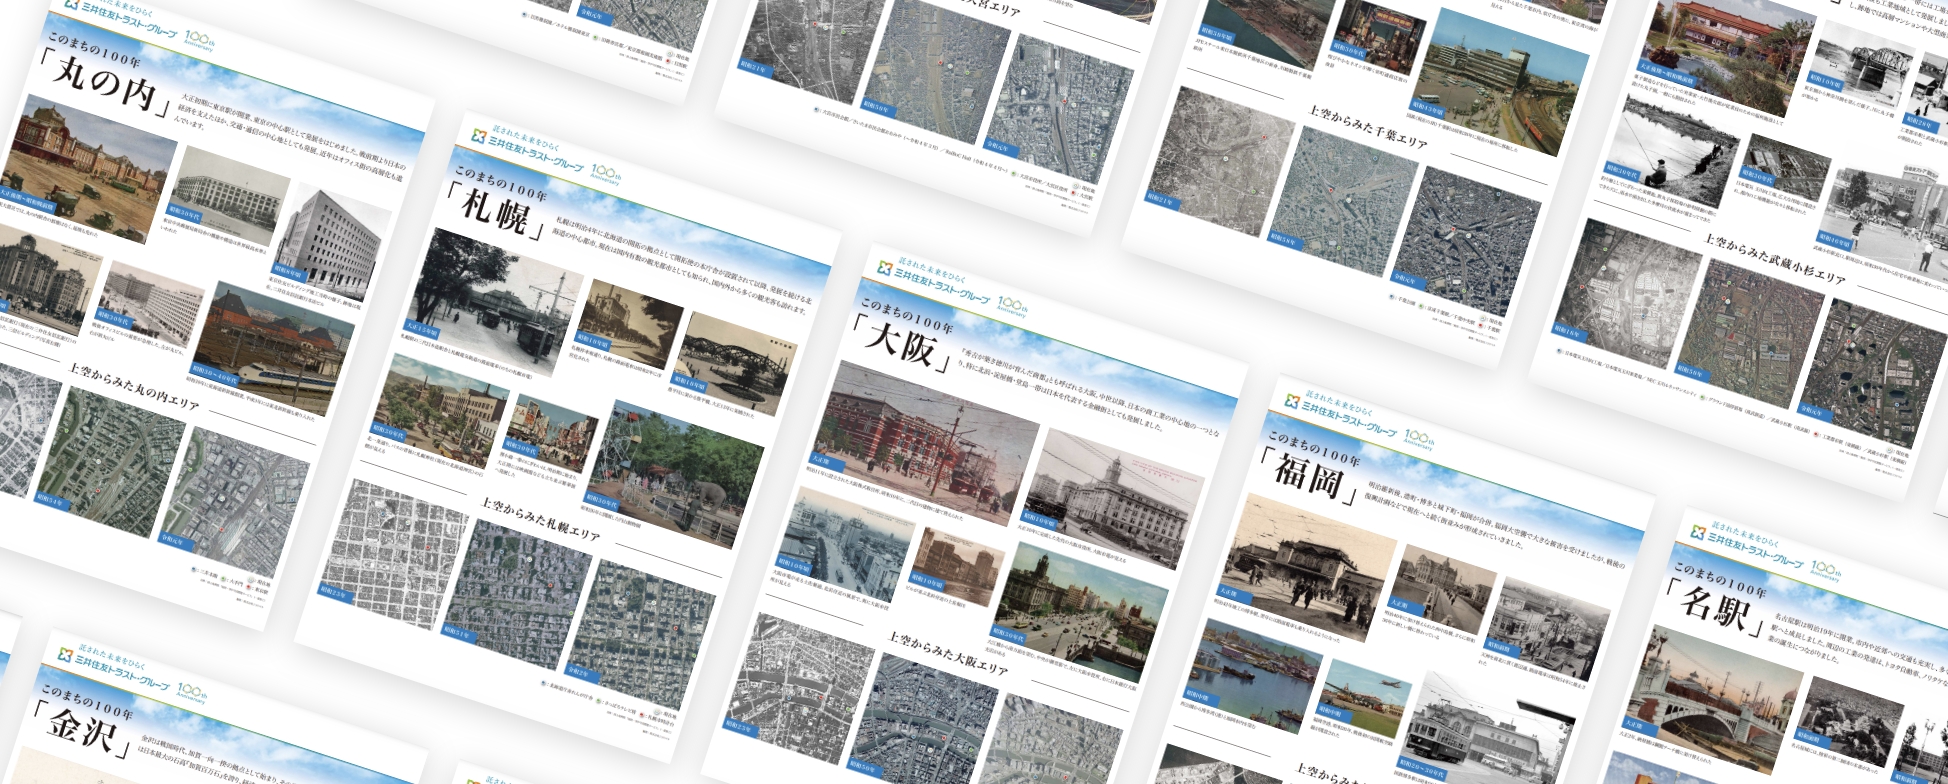Click the 「丸の内」 poster title
This screenshot has width=1948, height=784.
tap(107, 87)
